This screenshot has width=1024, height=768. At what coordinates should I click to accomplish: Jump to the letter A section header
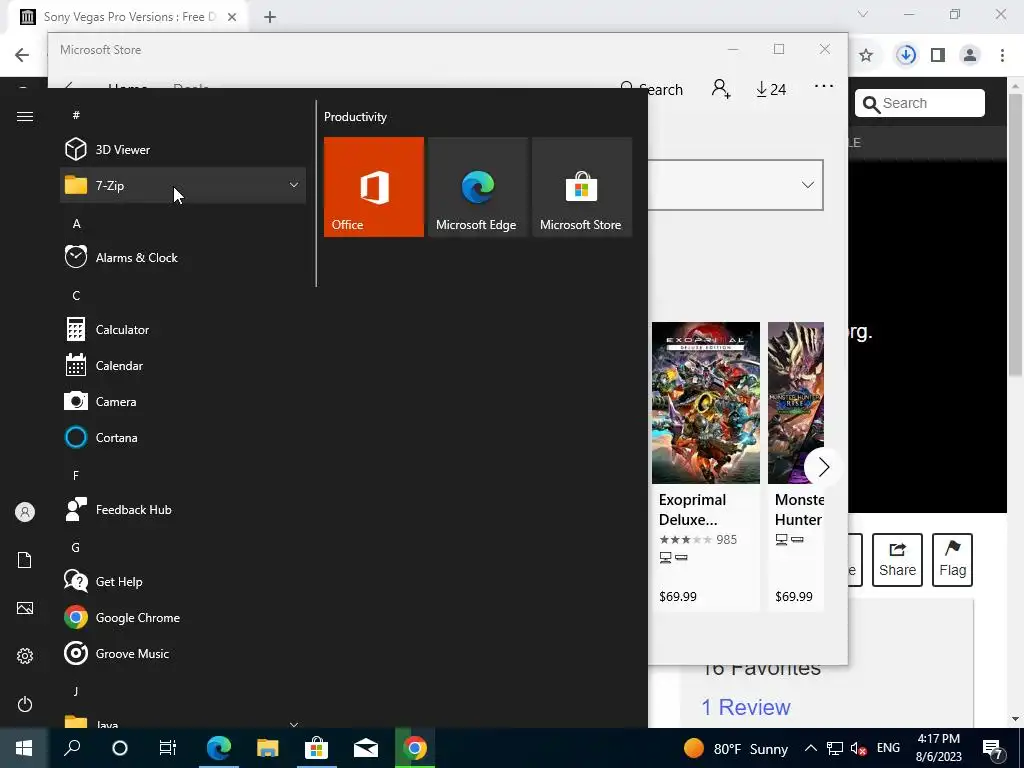pos(76,223)
